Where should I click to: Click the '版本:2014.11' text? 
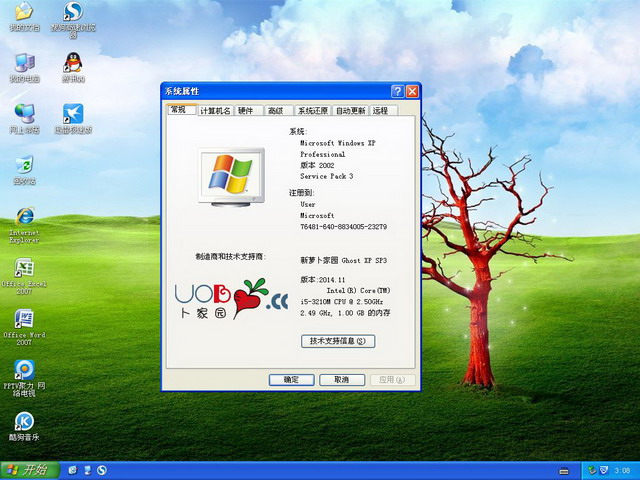pos(322,280)
